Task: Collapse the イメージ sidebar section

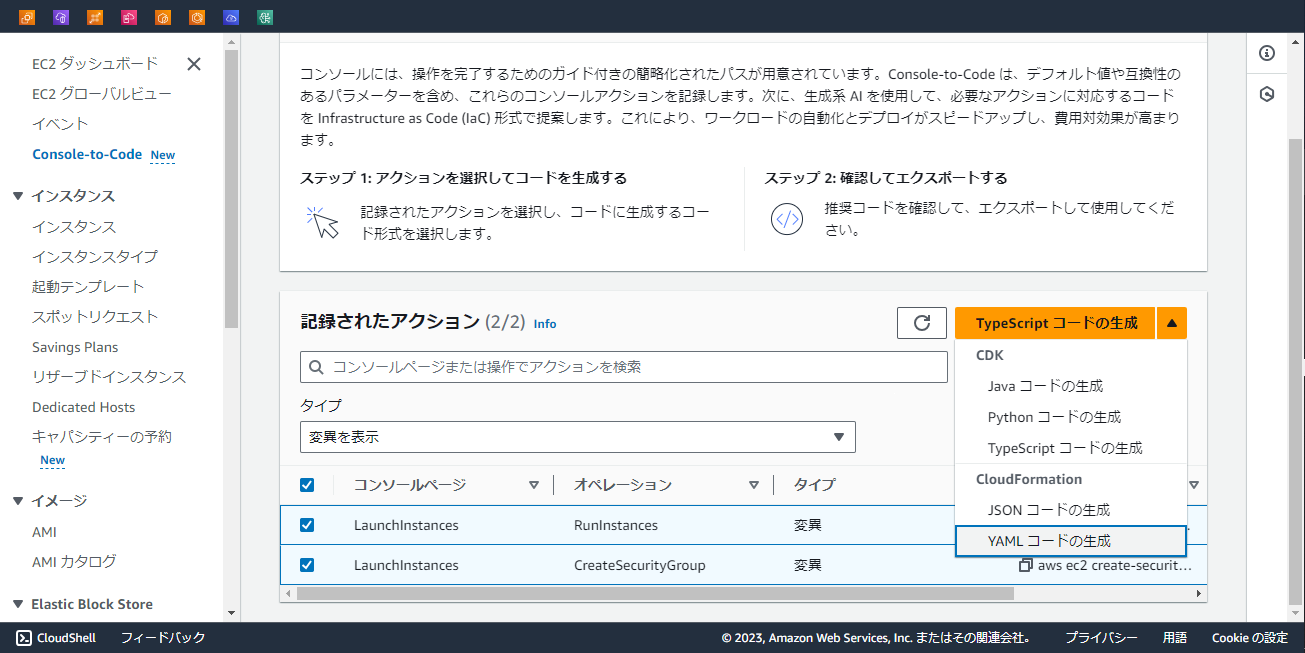Action: pyautogui.click(x=18, y=501)
